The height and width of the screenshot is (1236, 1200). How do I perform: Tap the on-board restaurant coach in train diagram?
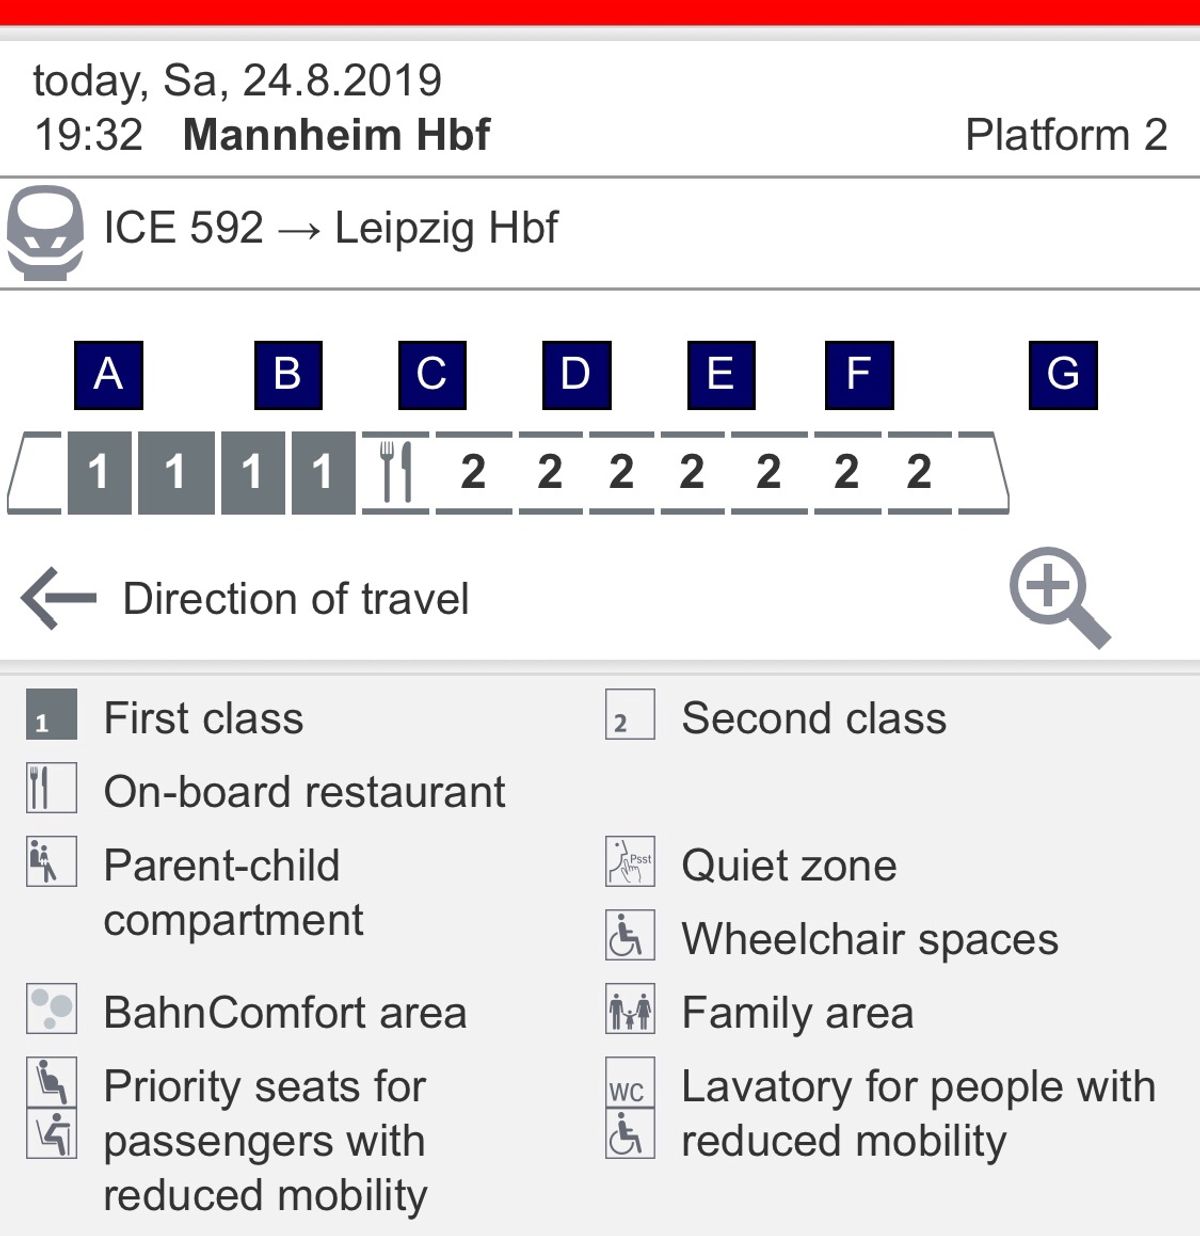[x=396, y=472]
